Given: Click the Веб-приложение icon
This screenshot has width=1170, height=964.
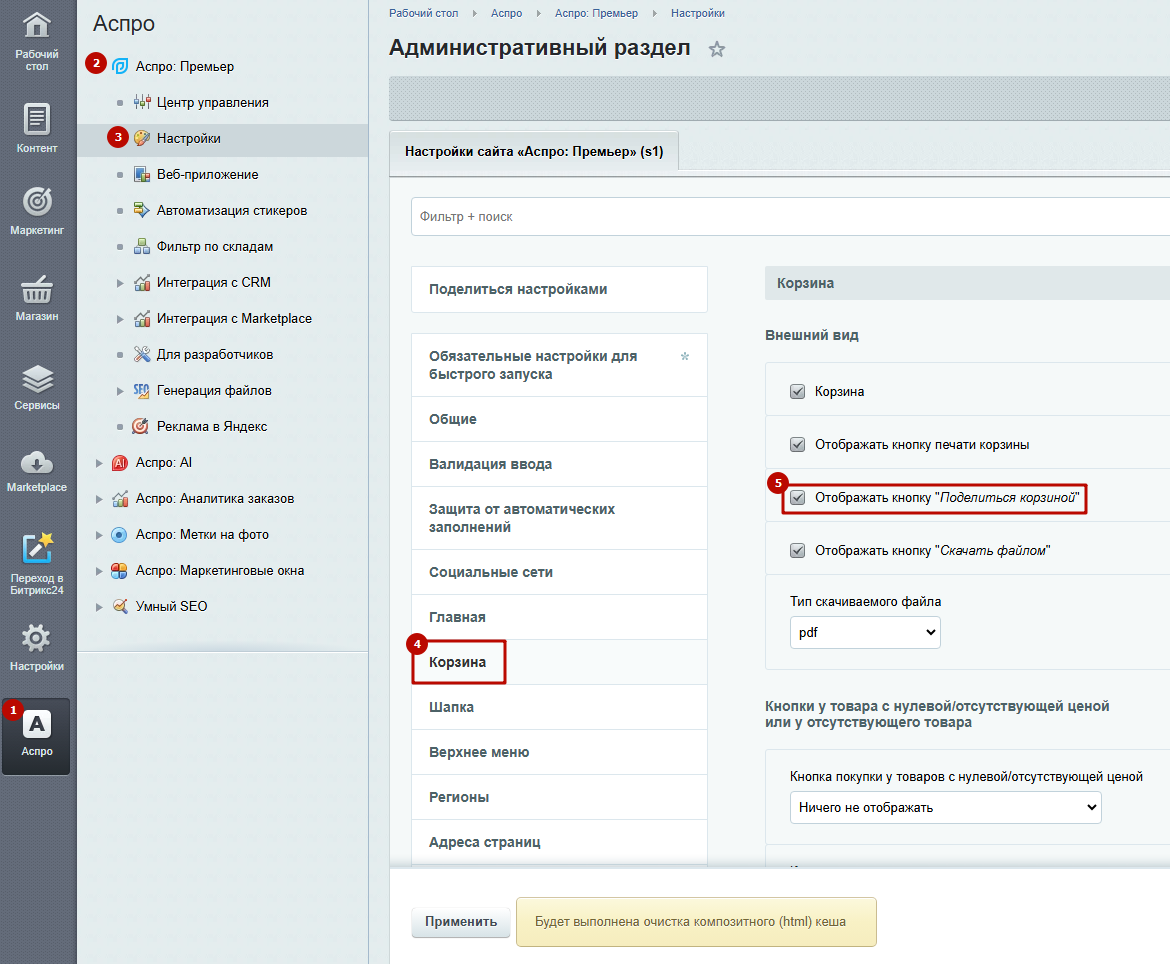Looking at the screenshot, I should coord(142,175).
